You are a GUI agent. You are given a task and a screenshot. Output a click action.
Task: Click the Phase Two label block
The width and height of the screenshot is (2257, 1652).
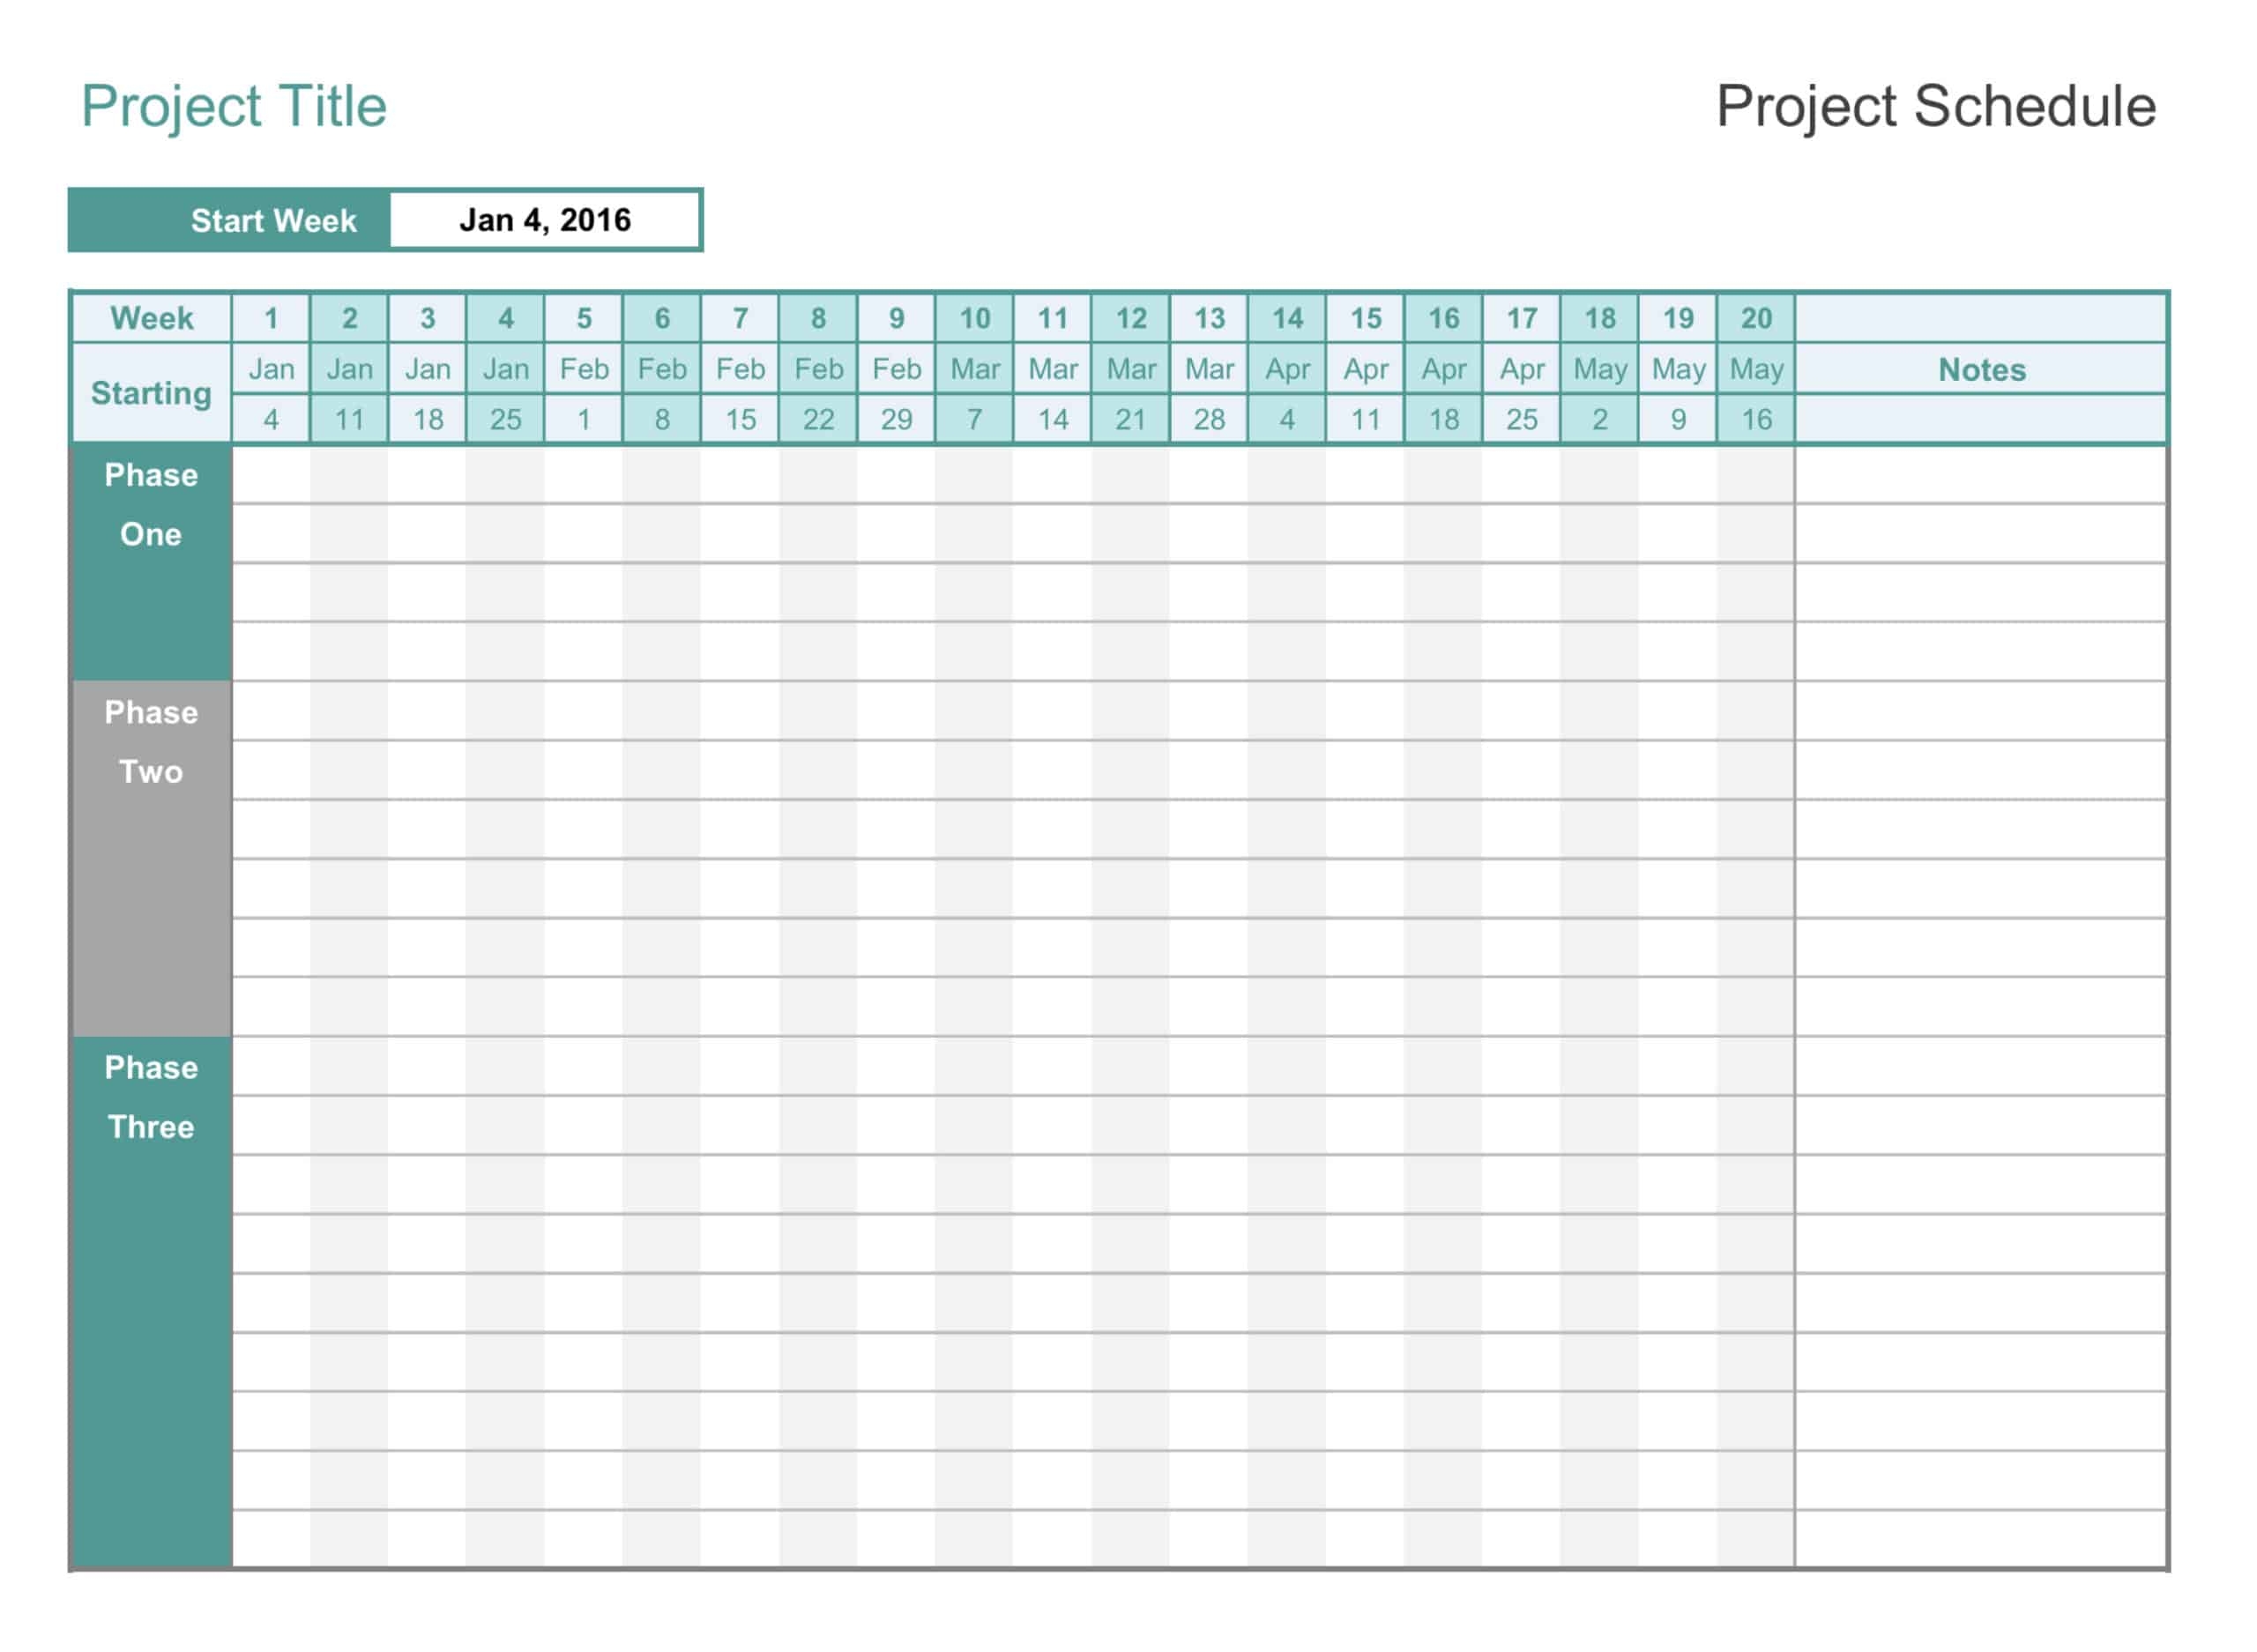click(151, 858)
